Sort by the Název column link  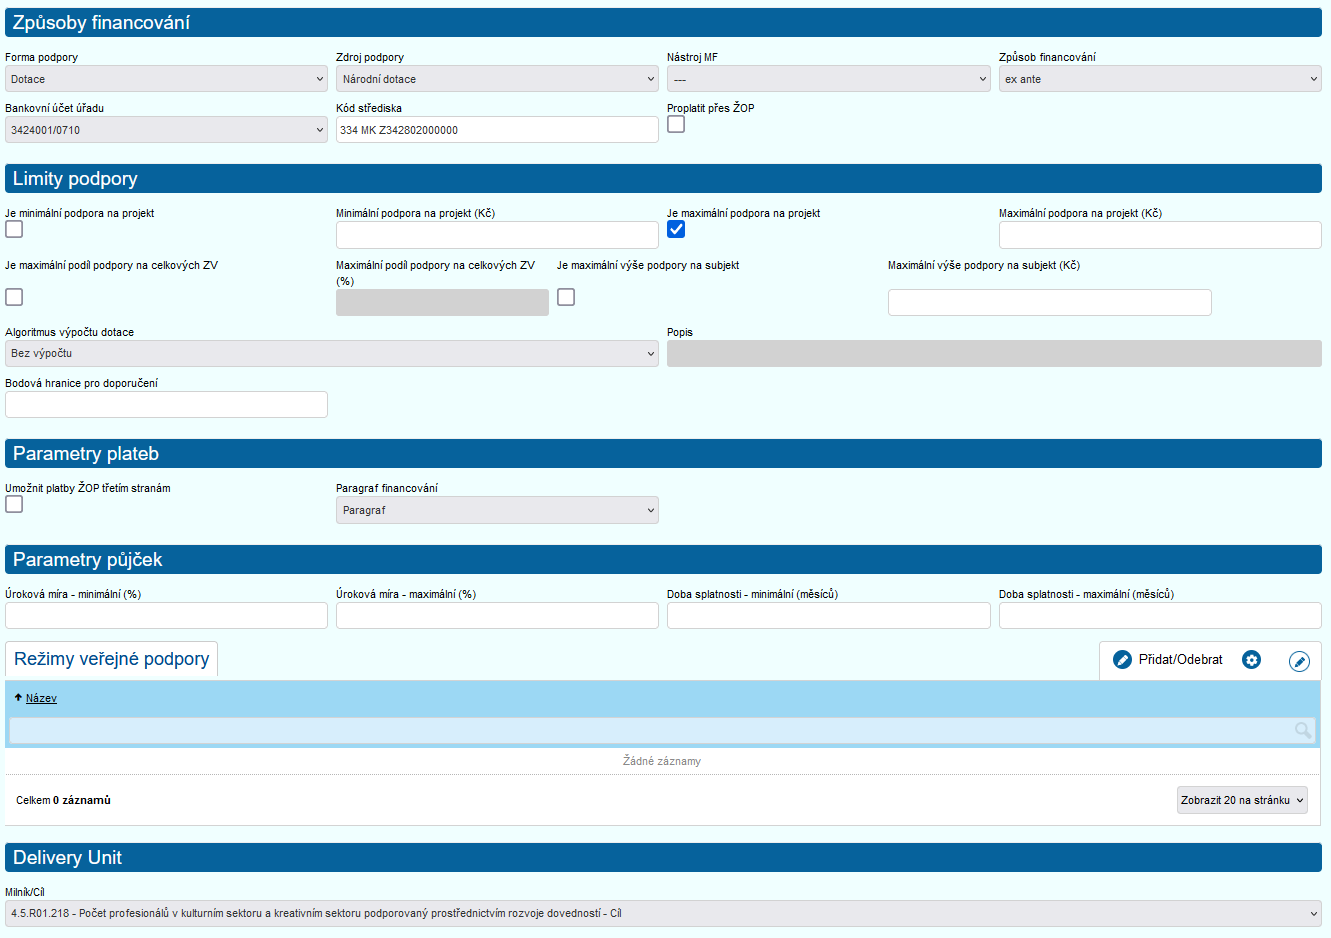41,698
